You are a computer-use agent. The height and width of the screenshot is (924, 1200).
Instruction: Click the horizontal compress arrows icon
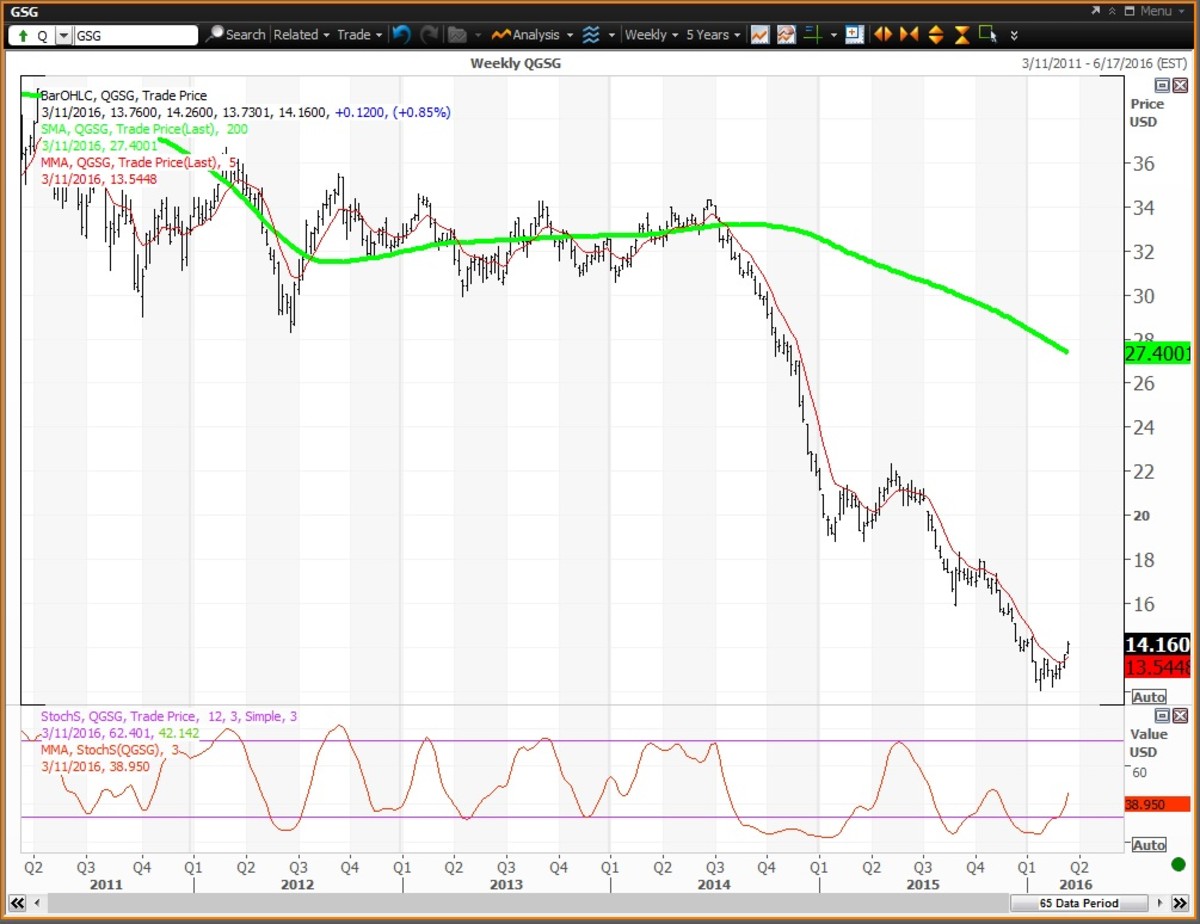908,35
